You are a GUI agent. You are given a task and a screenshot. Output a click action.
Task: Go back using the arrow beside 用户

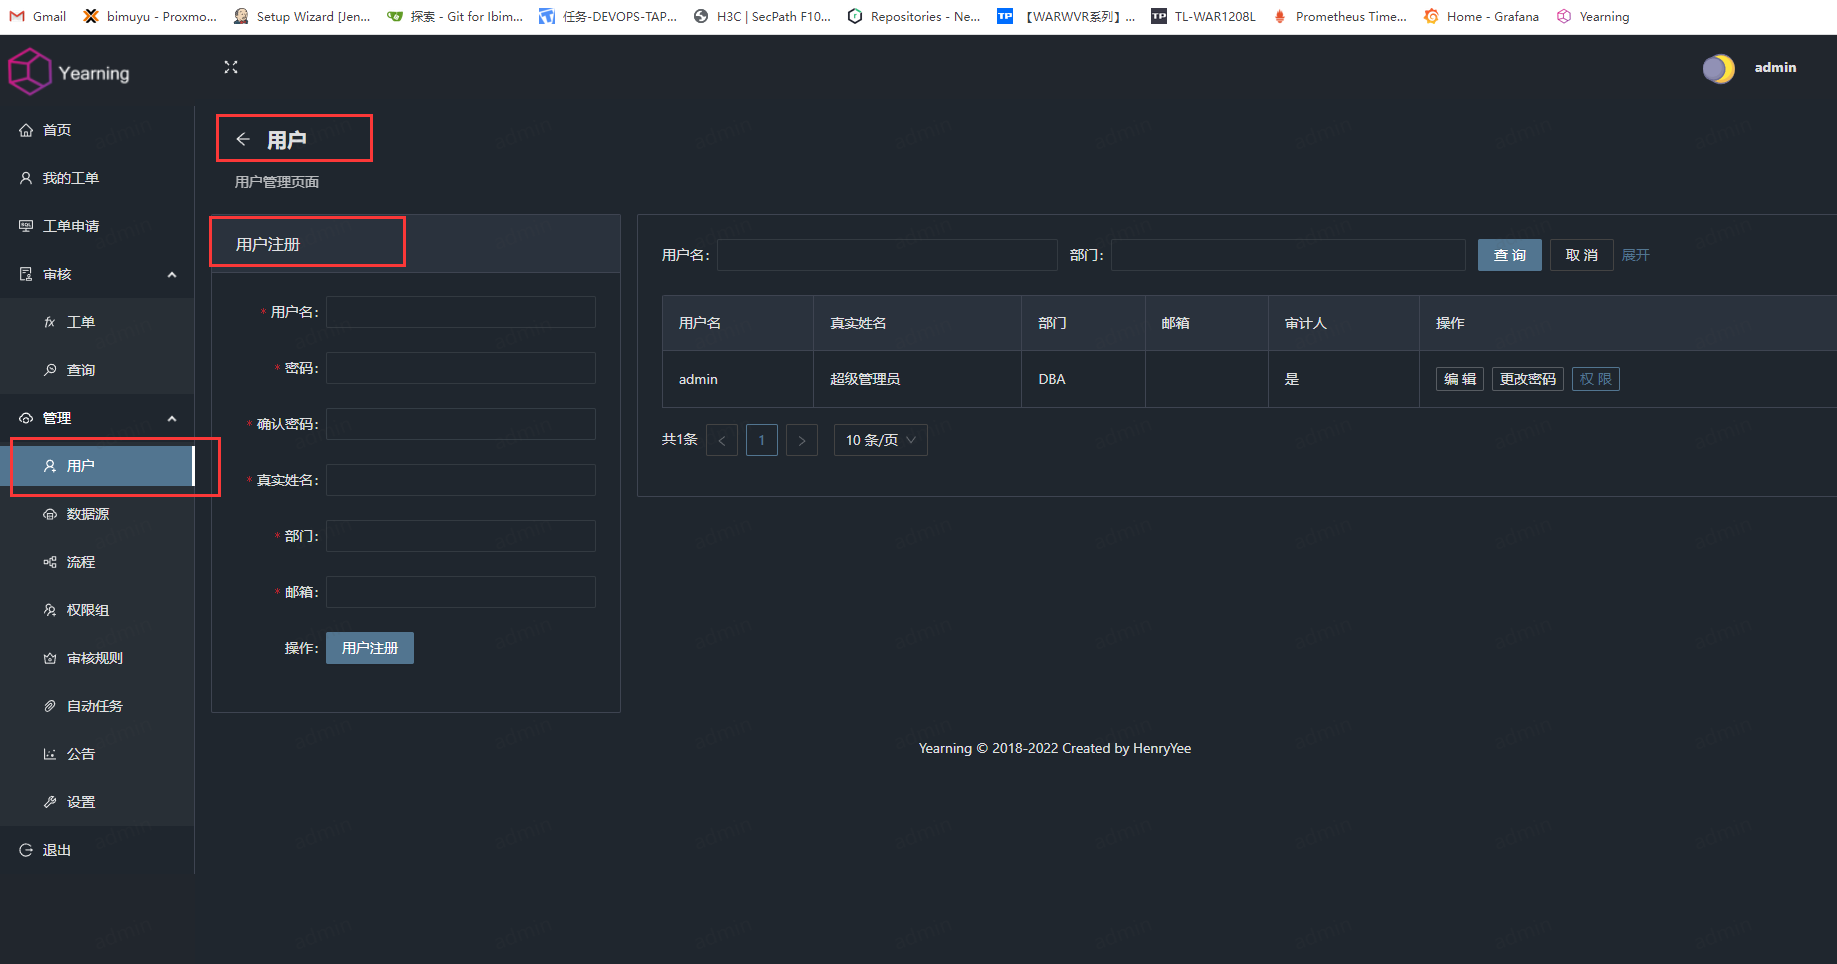[x=243, y=139]
